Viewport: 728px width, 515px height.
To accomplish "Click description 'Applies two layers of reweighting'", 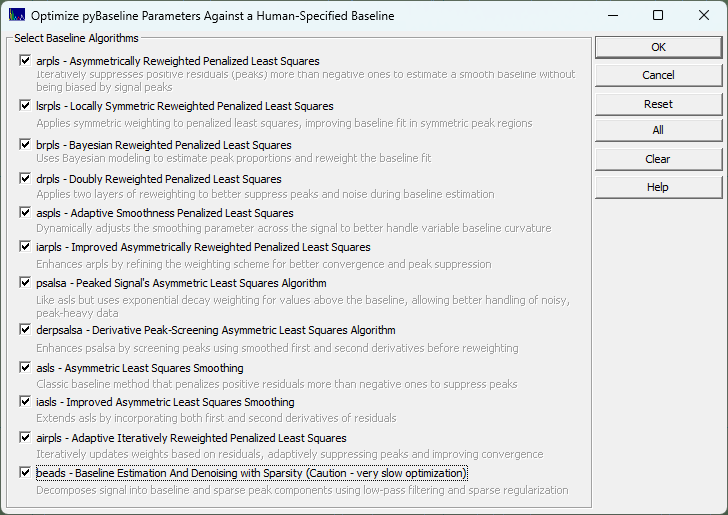I will click(265, 194).
